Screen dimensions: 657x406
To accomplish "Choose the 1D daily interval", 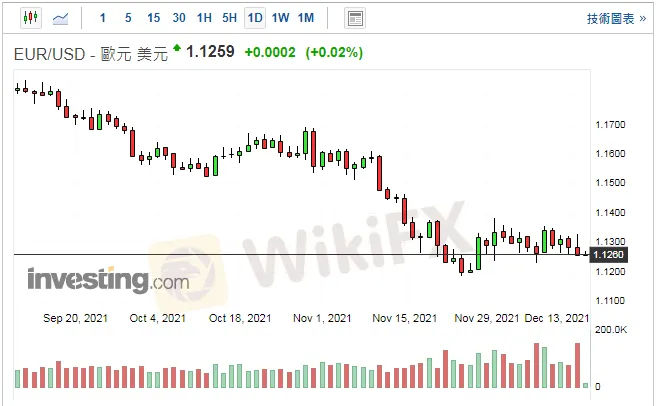I will pos(255,18).
